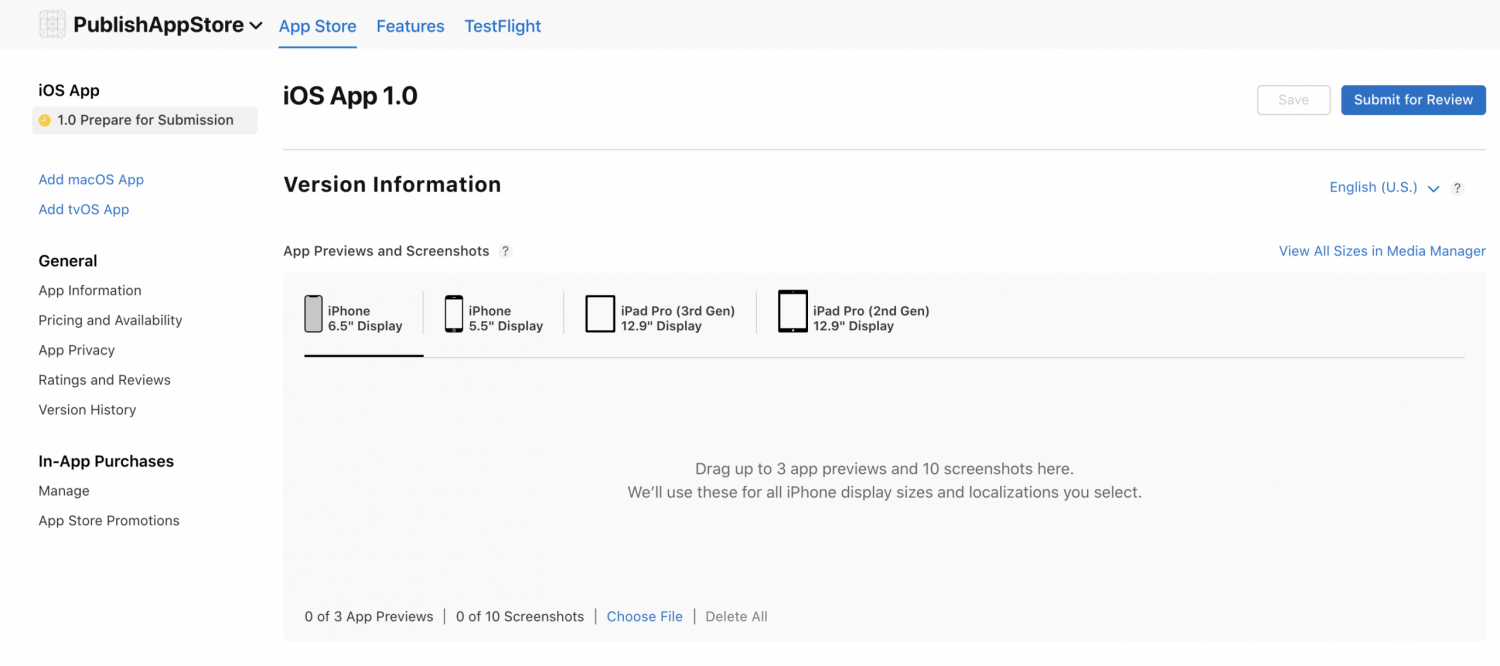Click Add macOS App in the sidebar
The width and height of the screenshot is (1500, 666).
coord(91,179)
